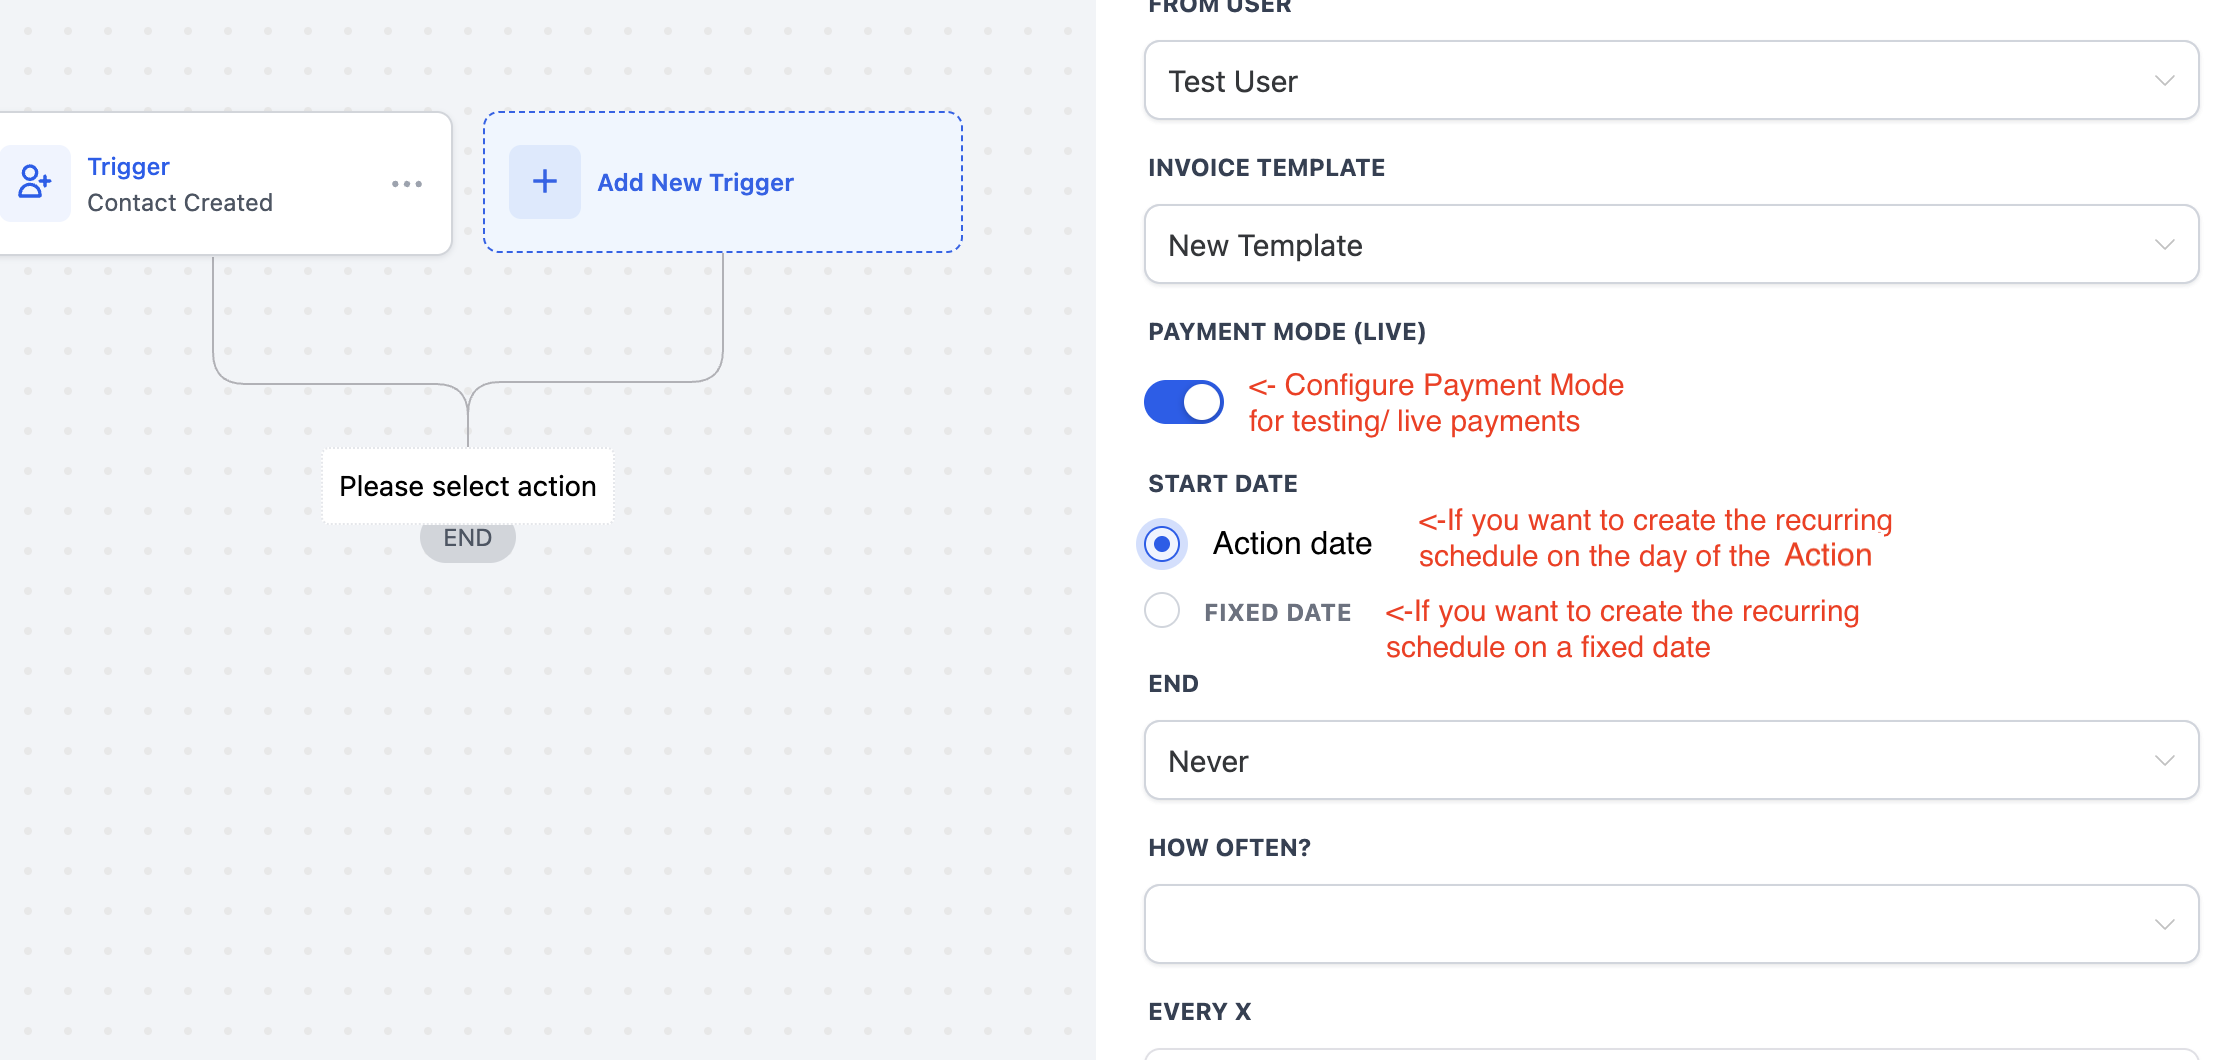
Task: Open the trigger's three-dot options menu
Action: [x=407, y=184]
